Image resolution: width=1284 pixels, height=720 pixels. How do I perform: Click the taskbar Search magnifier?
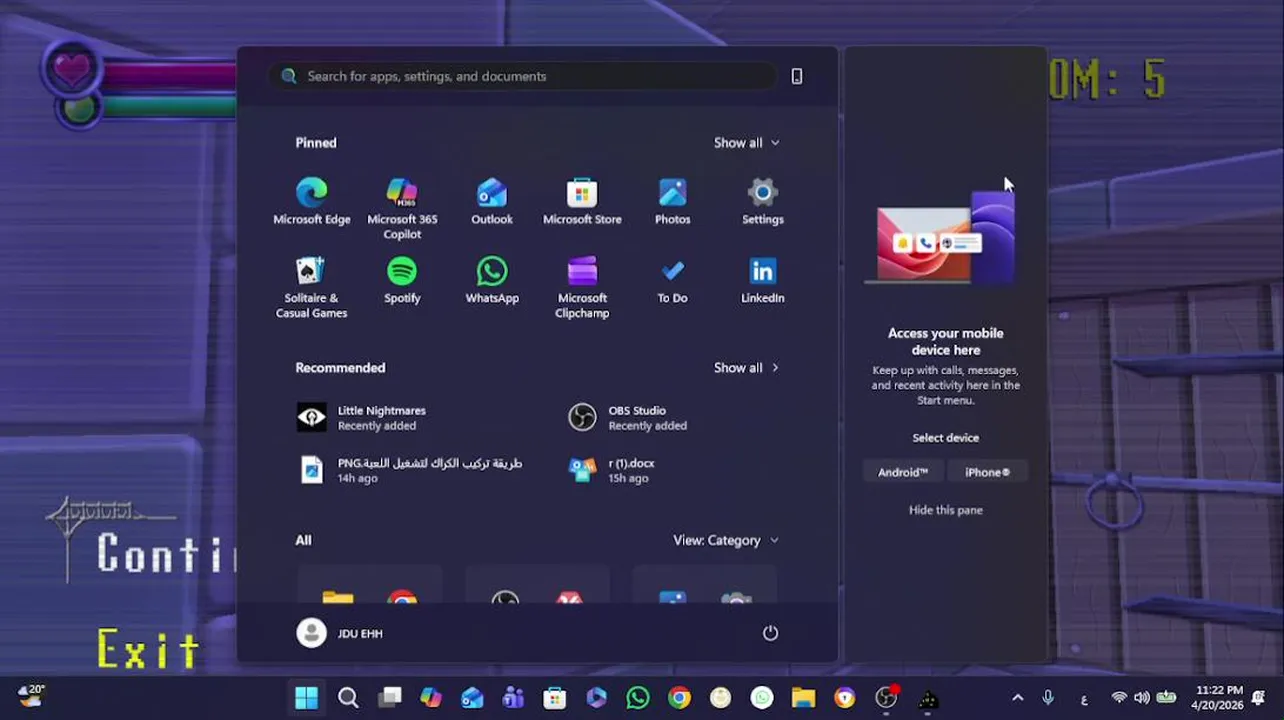tap(348, 697)
